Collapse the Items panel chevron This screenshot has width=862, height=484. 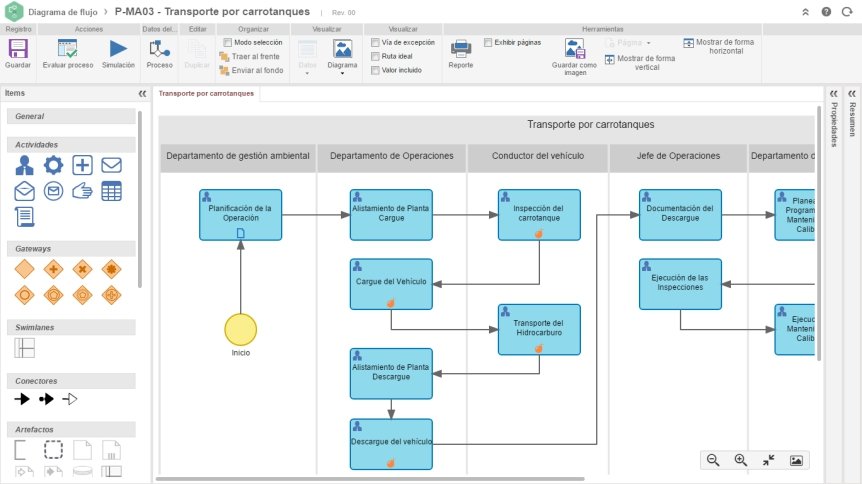coord(142,94)
